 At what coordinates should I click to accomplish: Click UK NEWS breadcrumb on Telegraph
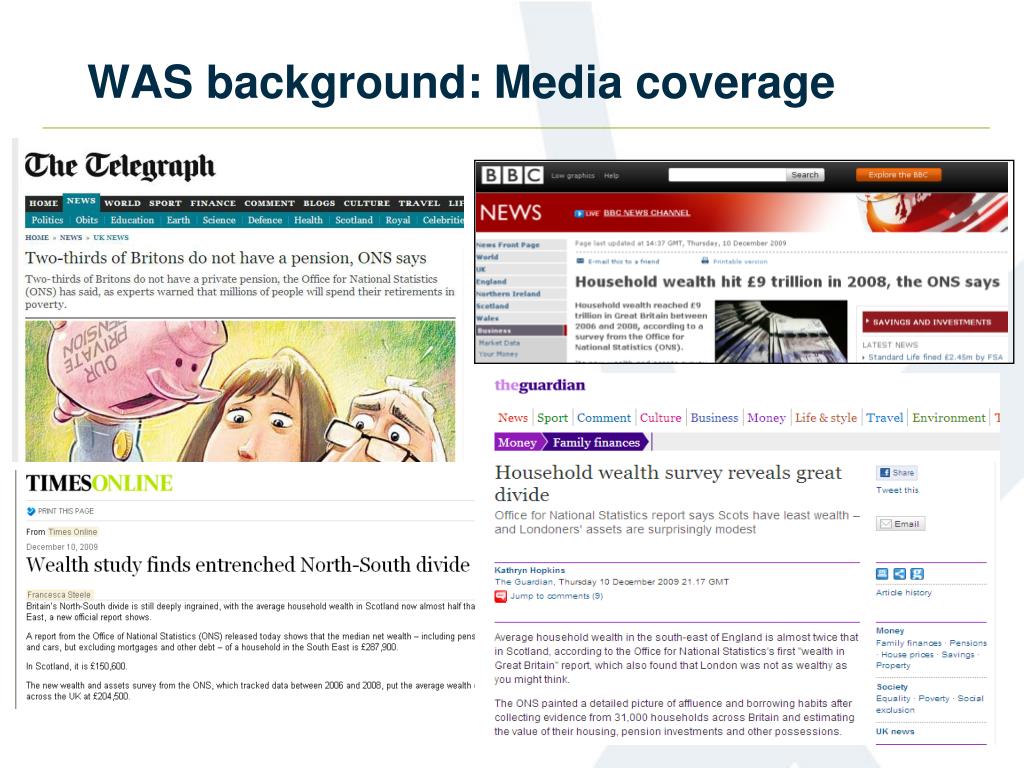pyautogui.click(x=110, y=238)
